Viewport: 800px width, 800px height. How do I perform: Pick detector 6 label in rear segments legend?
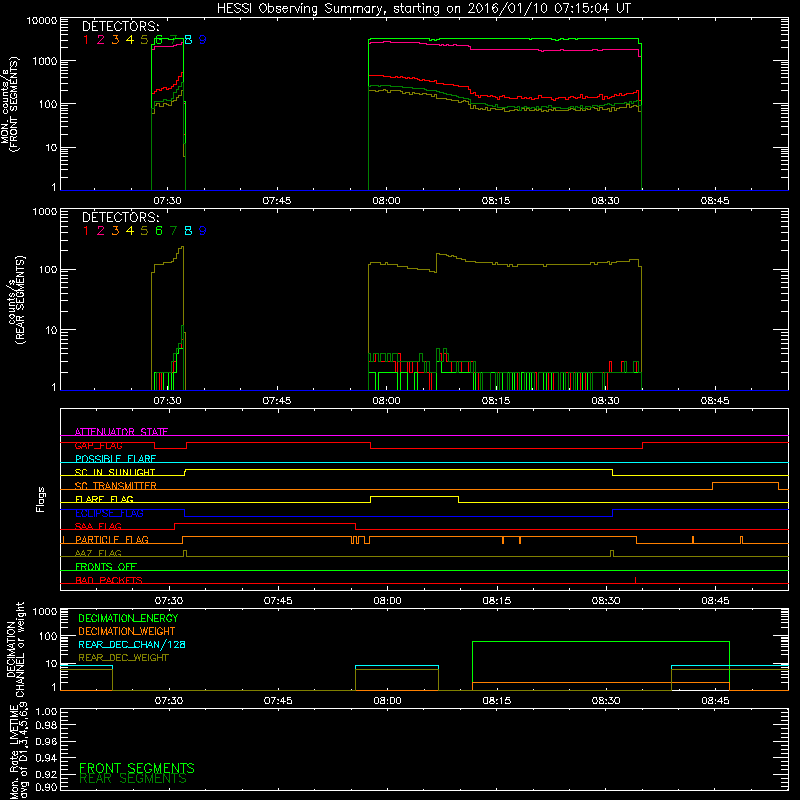pos(159,231)
